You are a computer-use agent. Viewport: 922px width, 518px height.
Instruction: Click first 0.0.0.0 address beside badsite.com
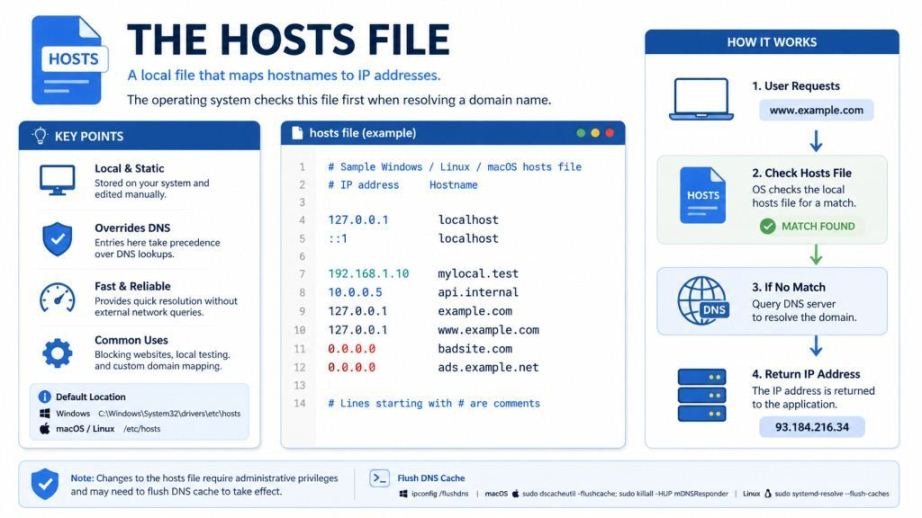(x=352, y=349)
